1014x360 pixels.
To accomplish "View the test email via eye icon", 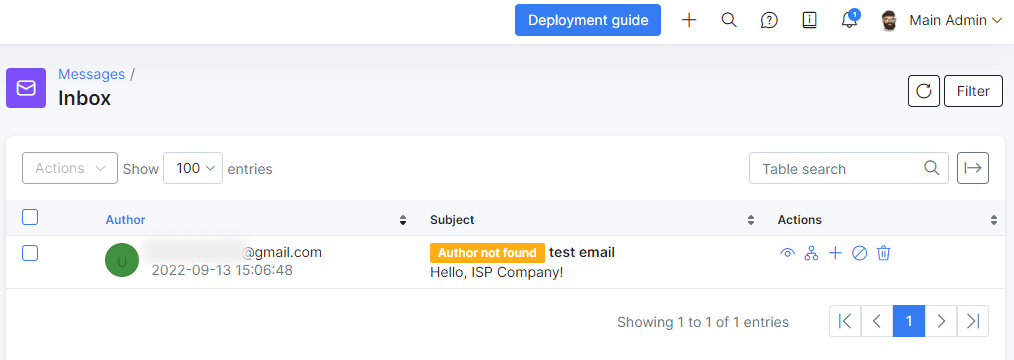I will coord(787,253).
